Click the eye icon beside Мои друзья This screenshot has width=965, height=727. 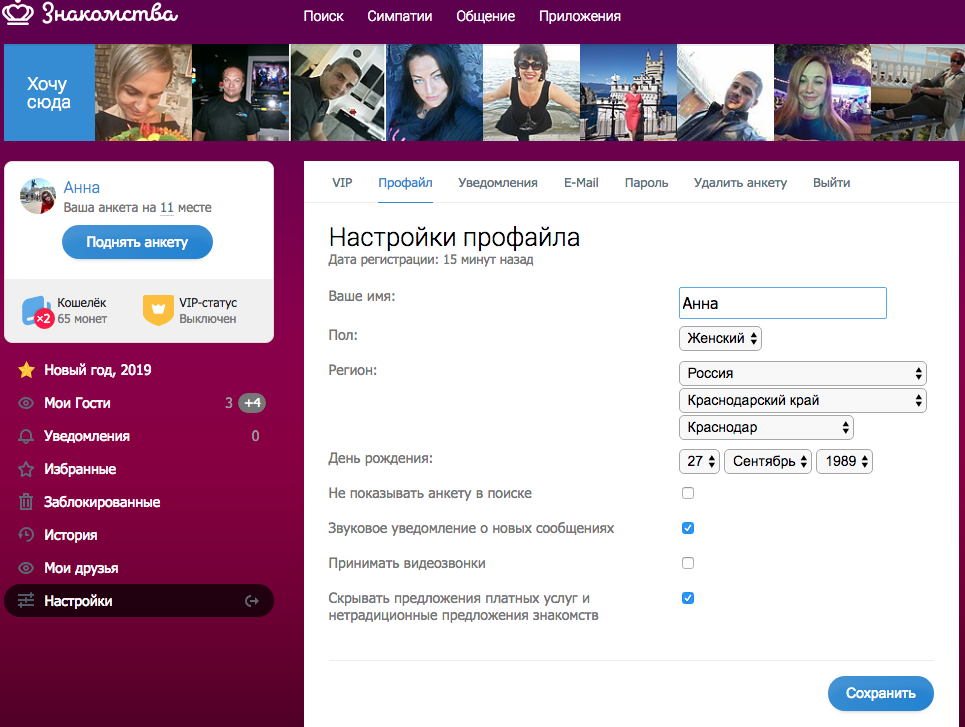(26, 568)
